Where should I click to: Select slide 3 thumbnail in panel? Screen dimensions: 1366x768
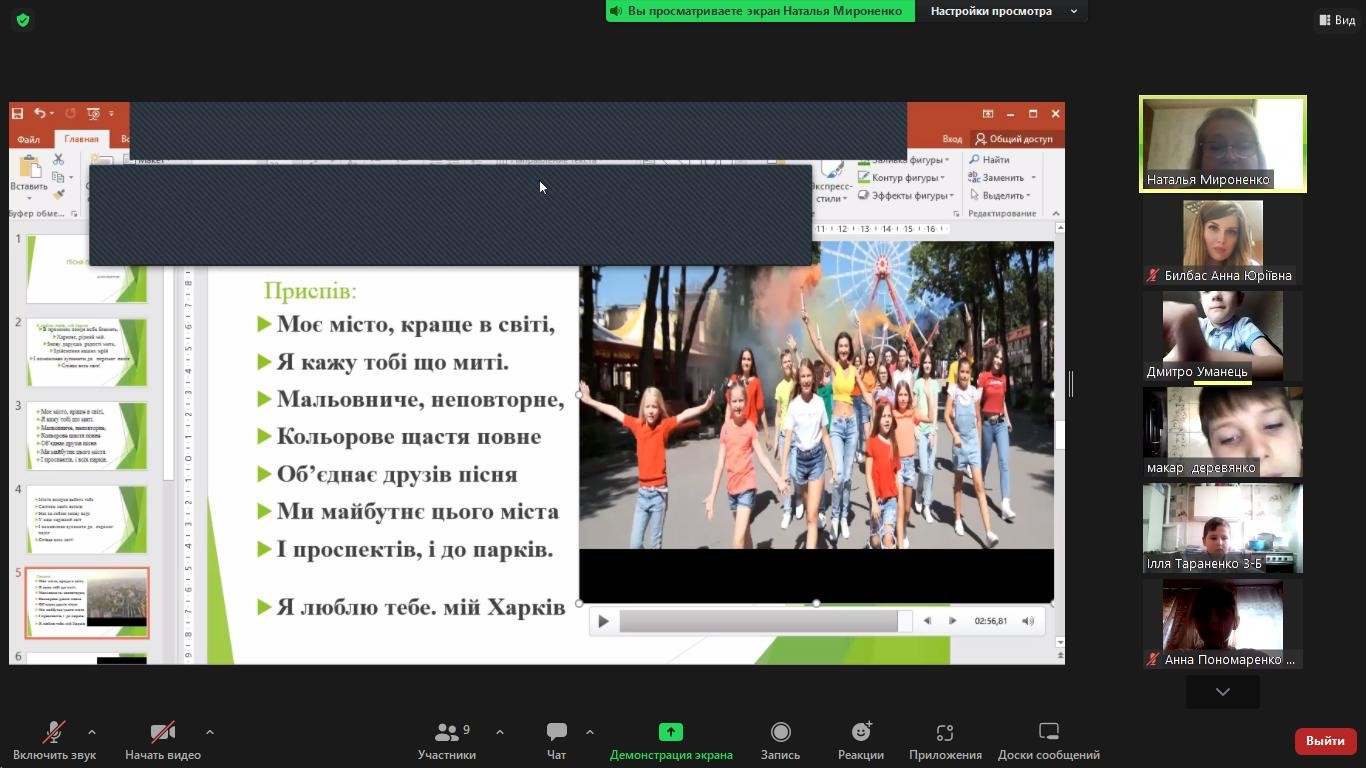click(87, 437)
